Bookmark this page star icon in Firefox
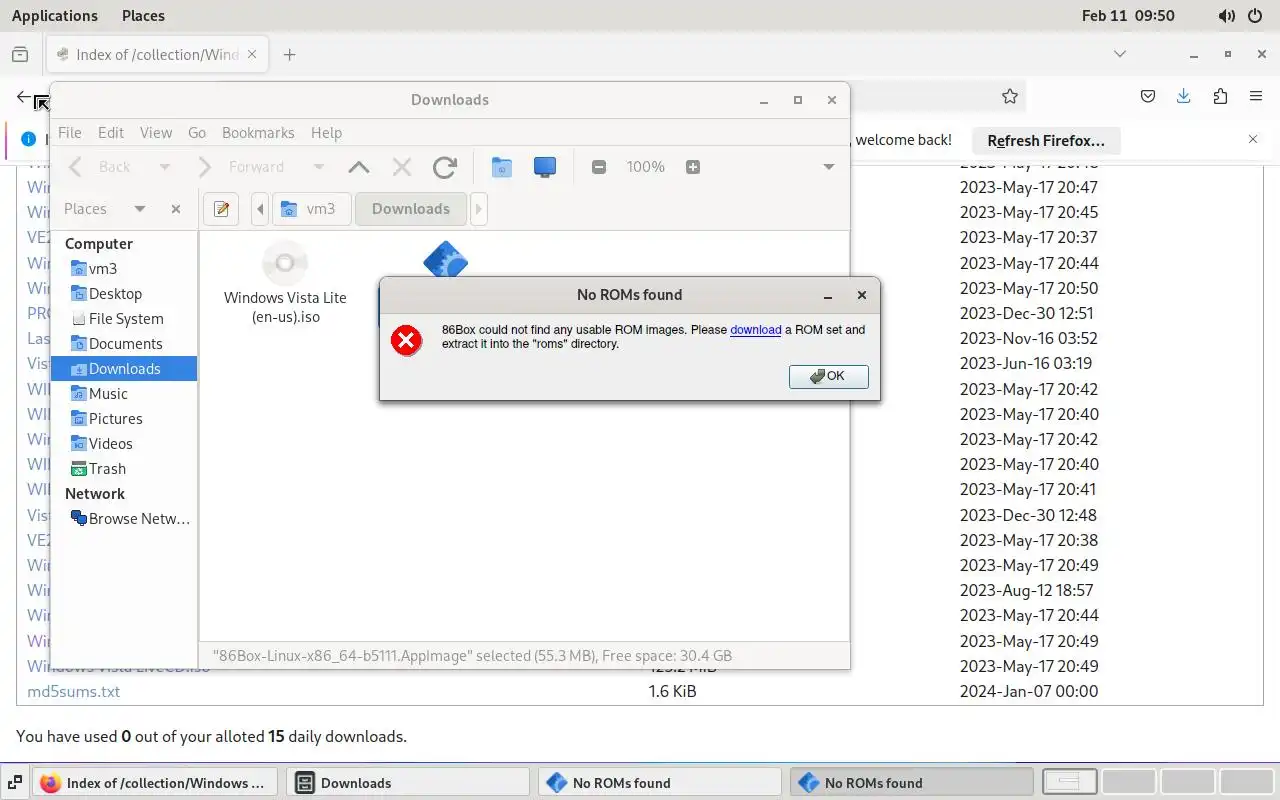 tap(1010, 97)
